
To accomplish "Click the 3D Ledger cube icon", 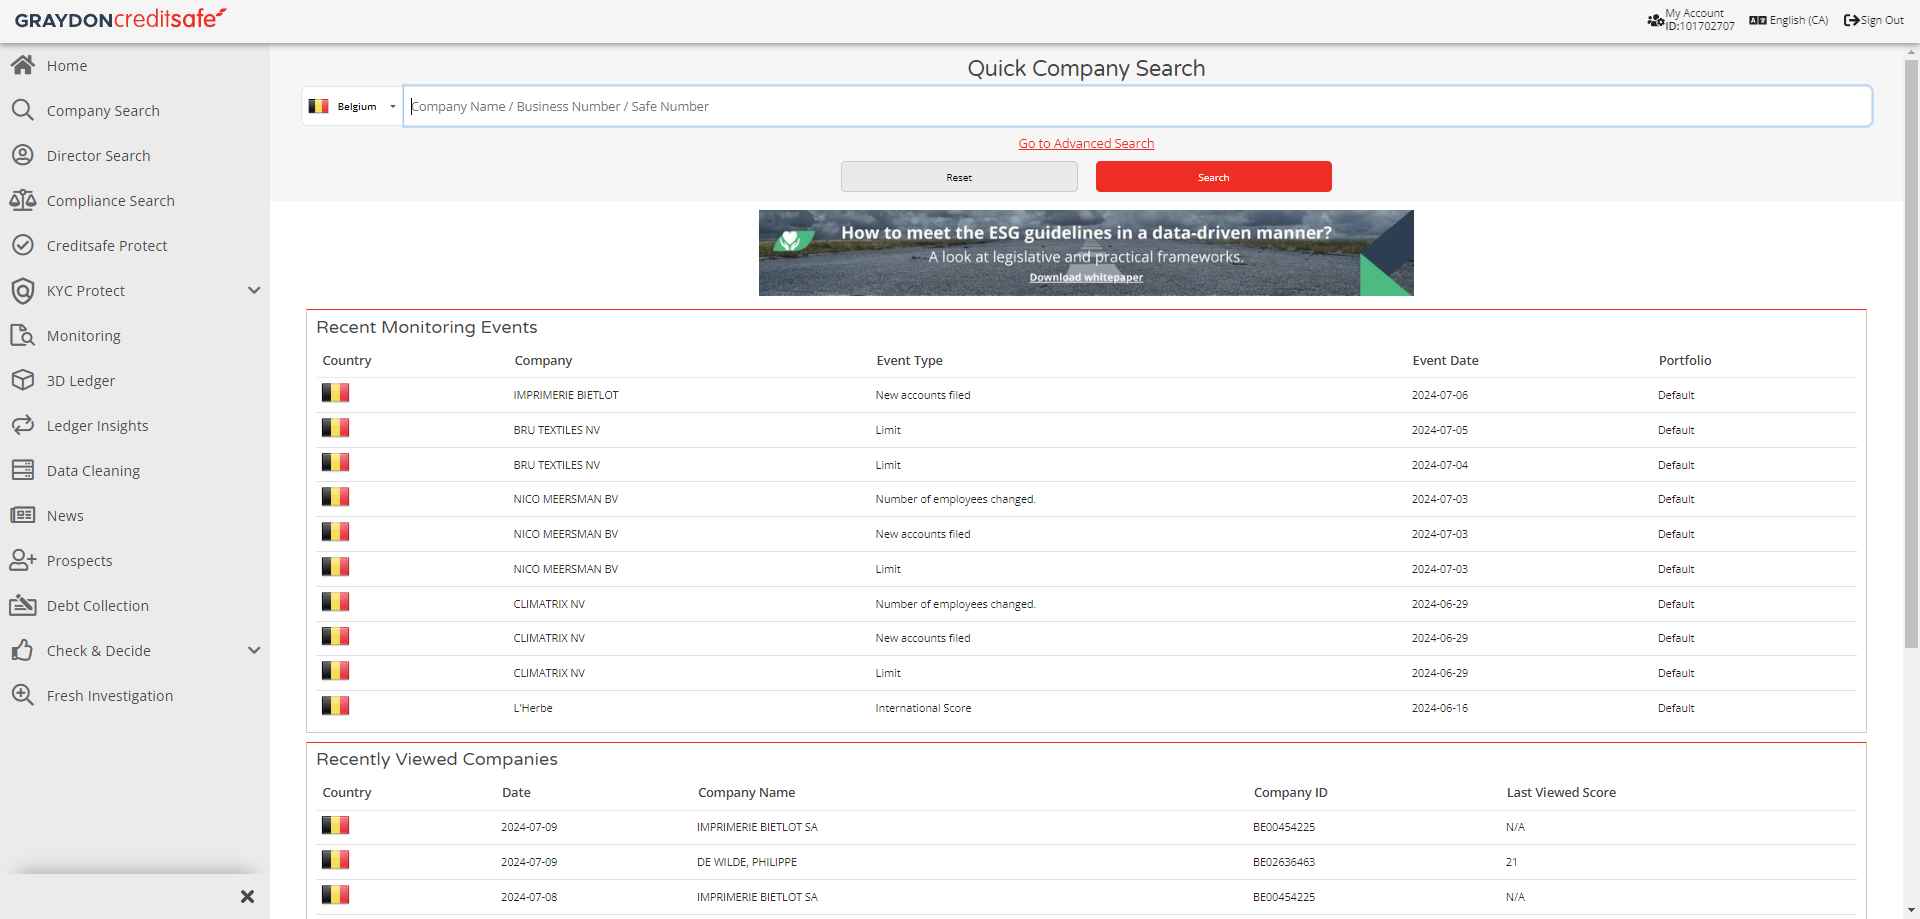I will 23,380.
